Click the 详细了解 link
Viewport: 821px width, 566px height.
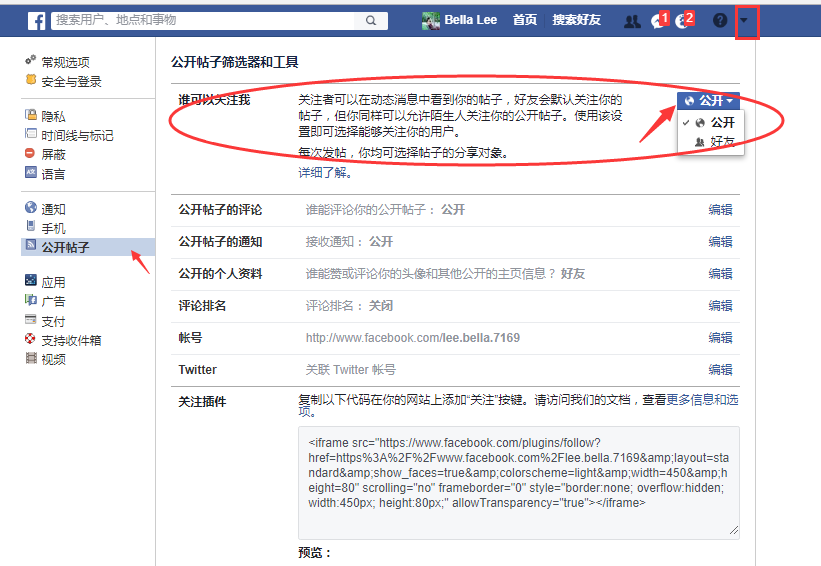325,173
